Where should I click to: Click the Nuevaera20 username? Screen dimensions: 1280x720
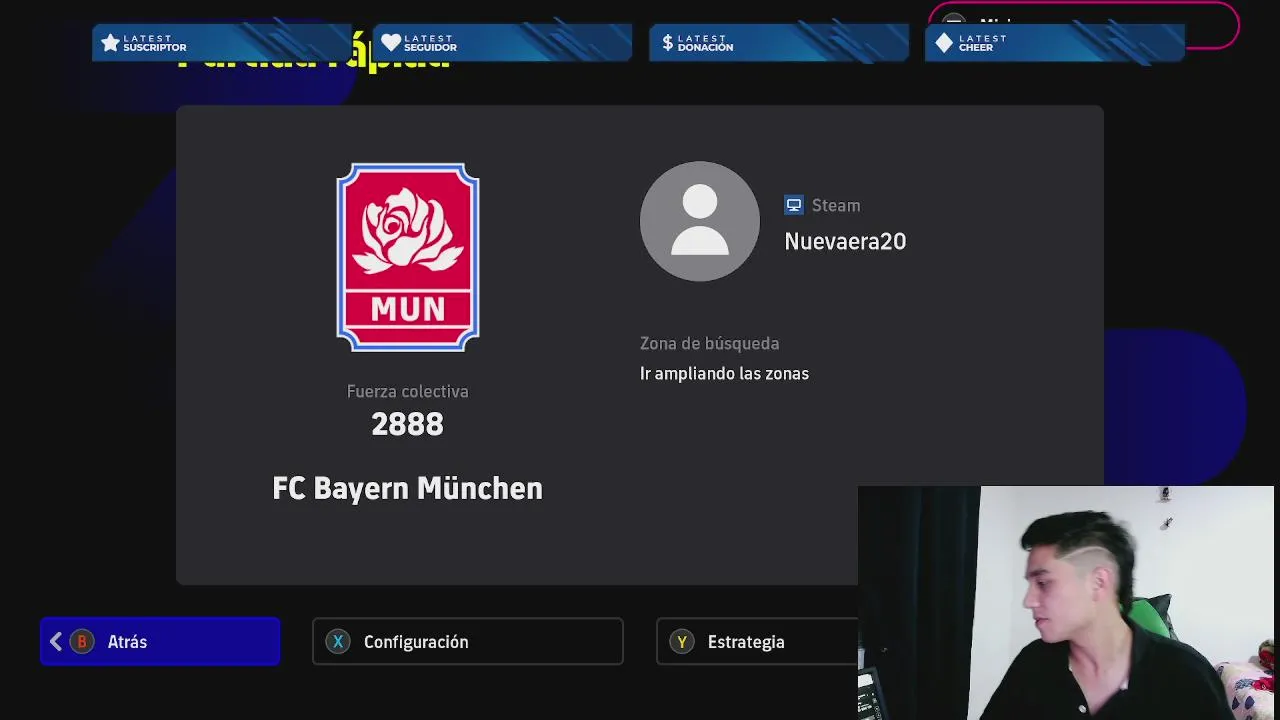(845, 241)
